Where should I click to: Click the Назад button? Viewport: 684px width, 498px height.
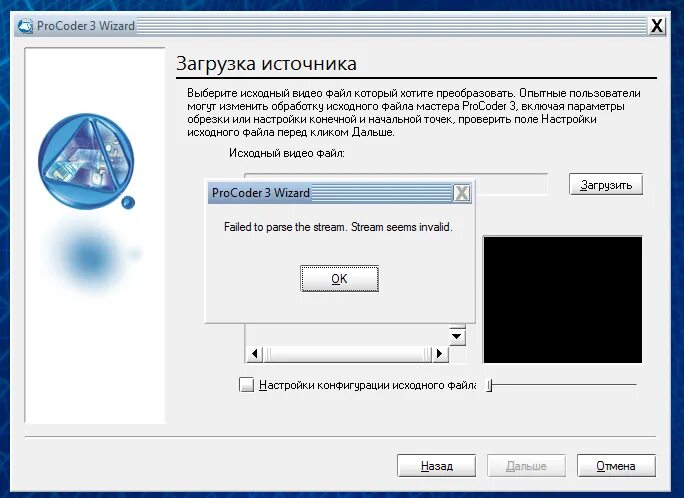click(436, 466)
